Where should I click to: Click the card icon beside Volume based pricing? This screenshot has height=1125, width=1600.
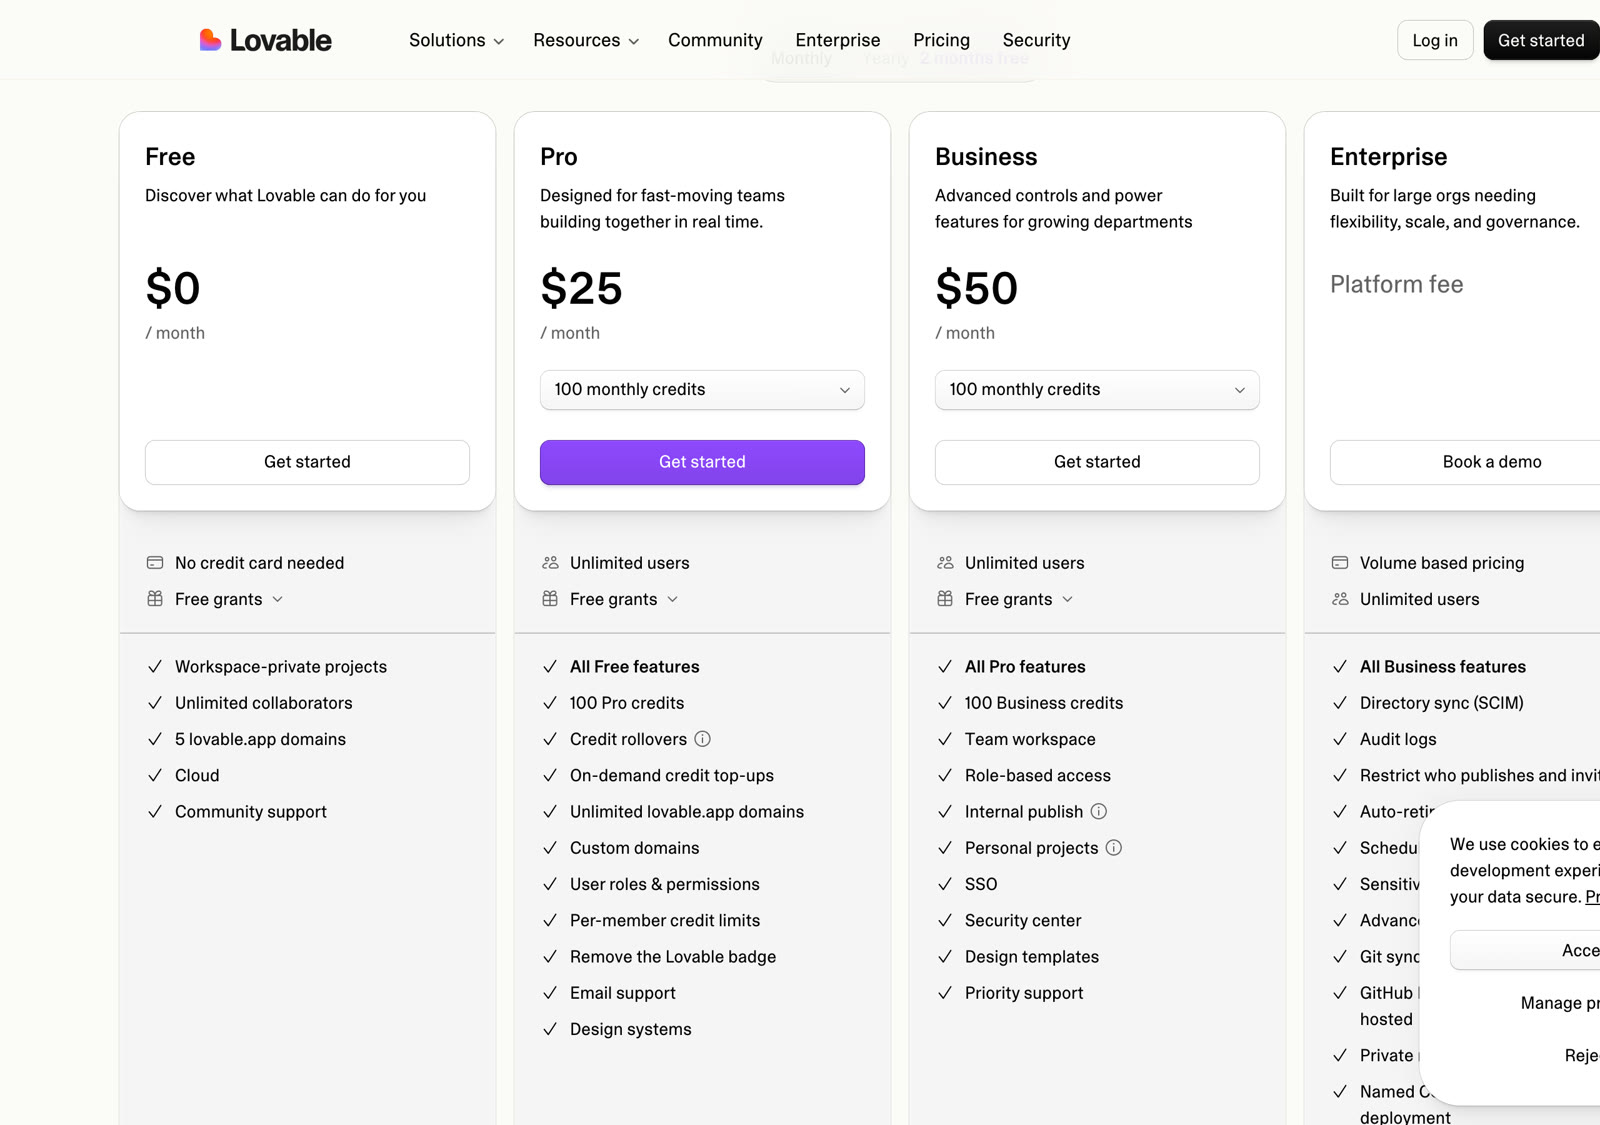1340,563
